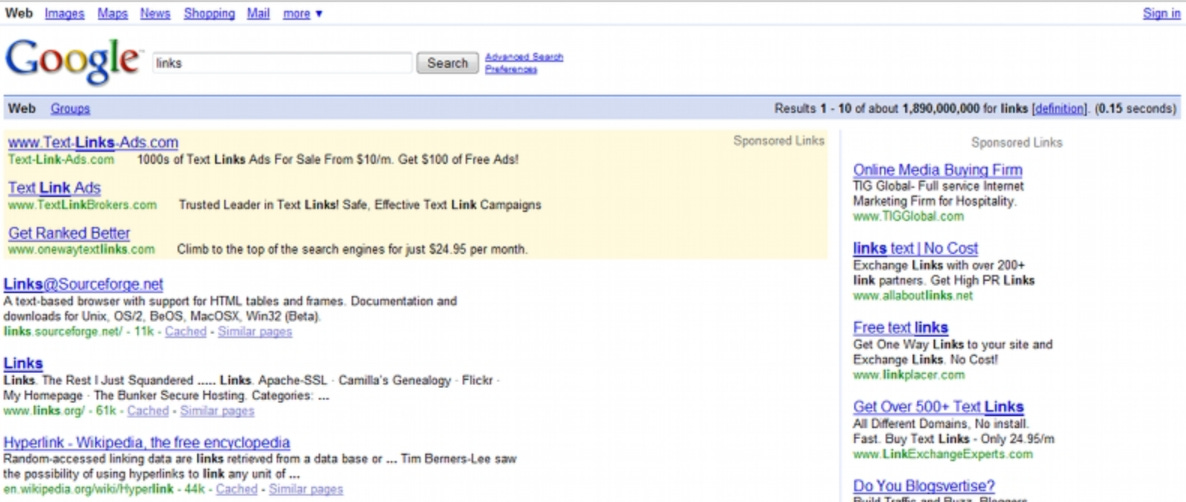Click the Sign in link
1186x502 pixels.
coord(1161,14)
